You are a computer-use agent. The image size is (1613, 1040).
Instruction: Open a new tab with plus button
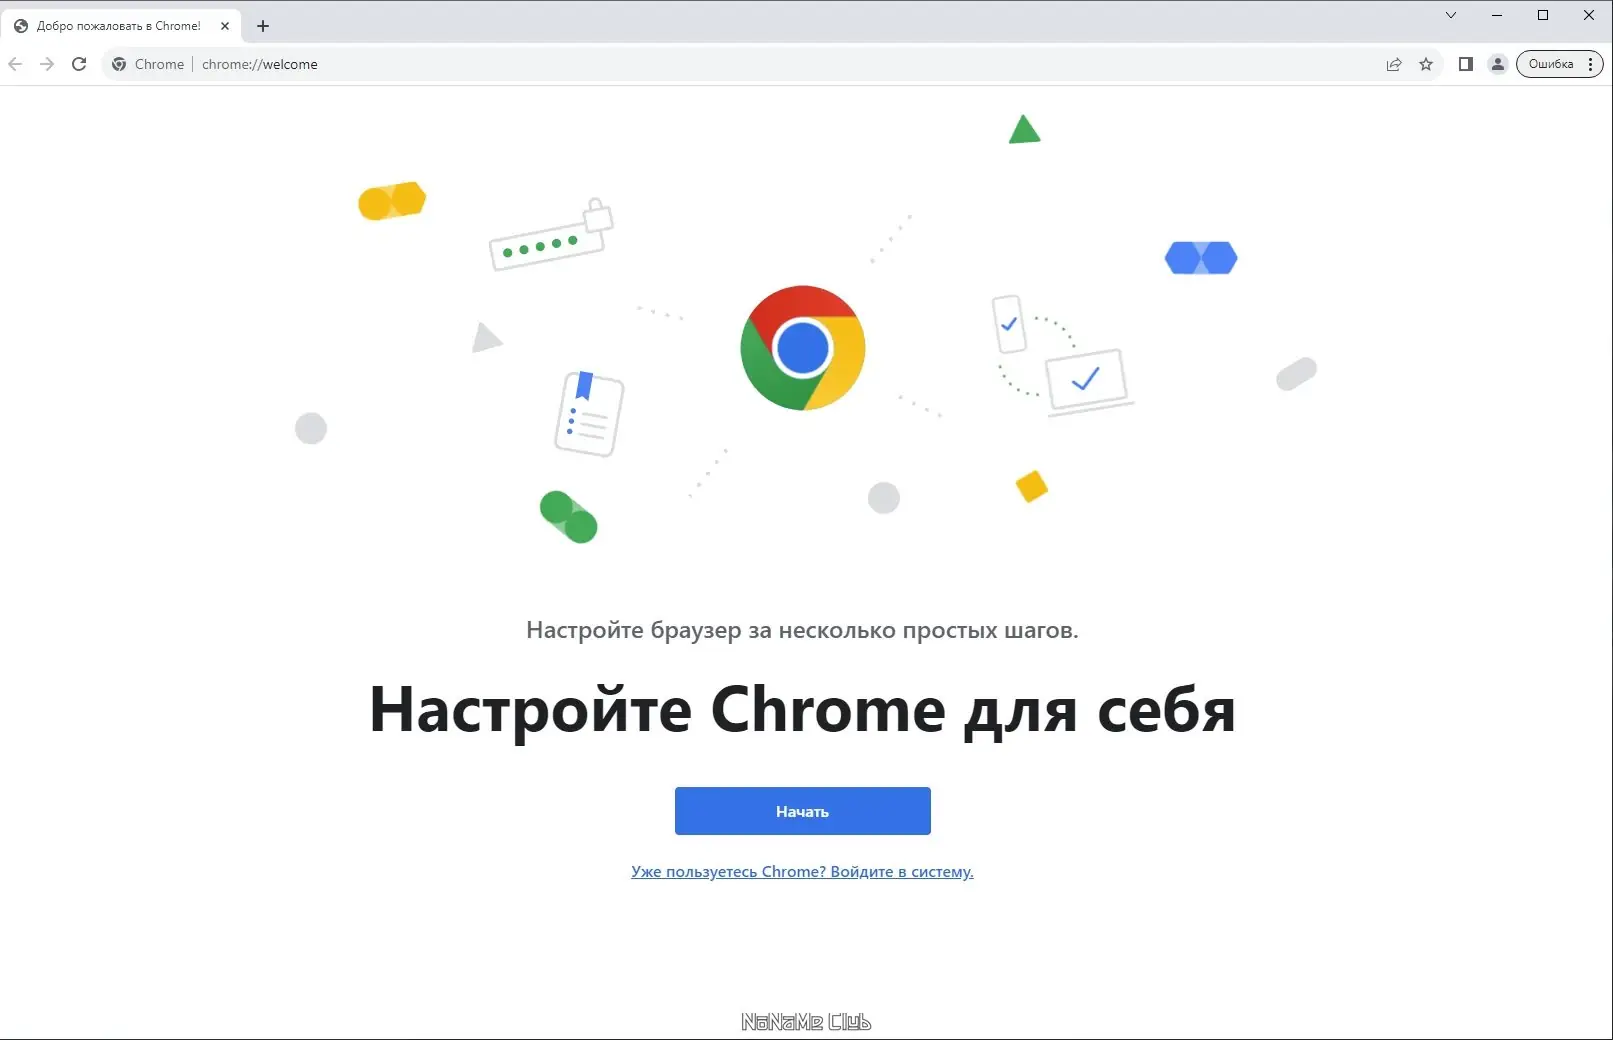pos(263,26)
